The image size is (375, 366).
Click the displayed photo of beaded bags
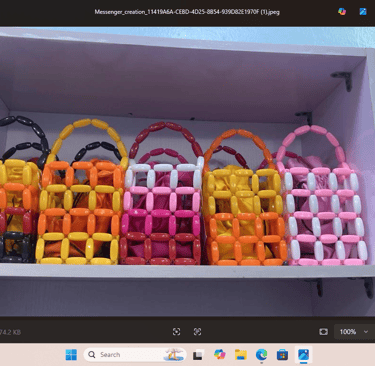point(187,172)
